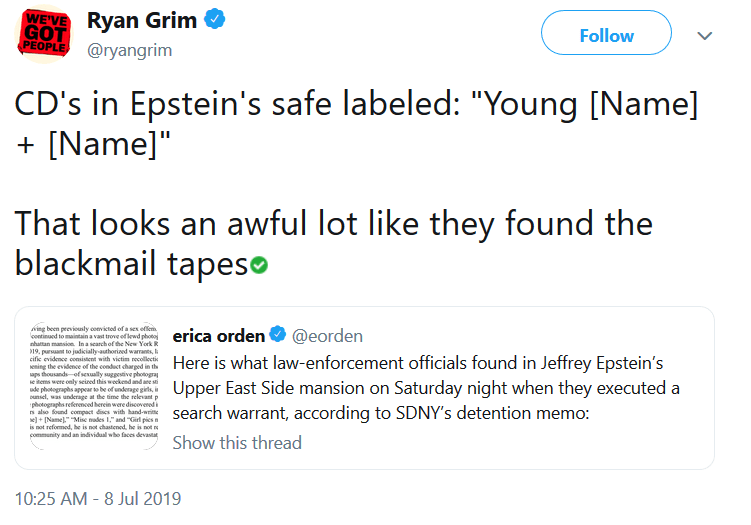Viewport: 751px width, 525px height.
Task: Open the 10:25 AM - 8 Jul 2019 timestamp
Action: [98, 498]
